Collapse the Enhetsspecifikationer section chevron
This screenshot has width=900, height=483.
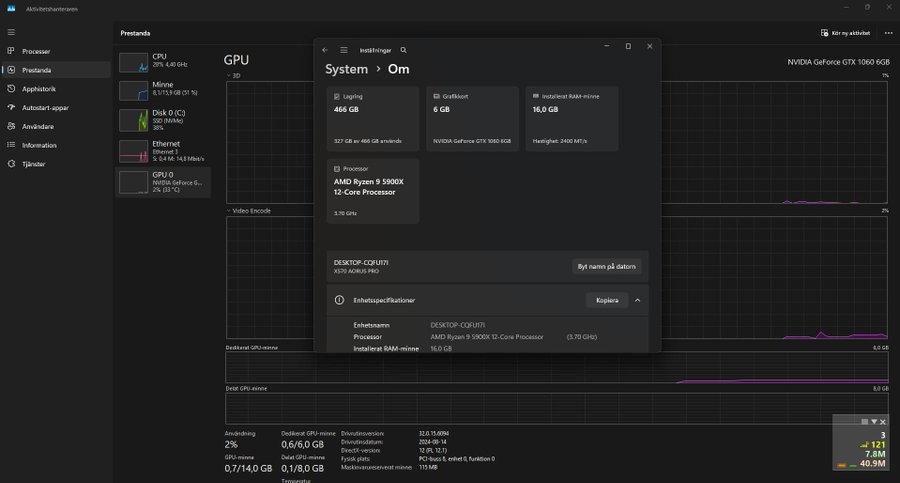[637, 300]
